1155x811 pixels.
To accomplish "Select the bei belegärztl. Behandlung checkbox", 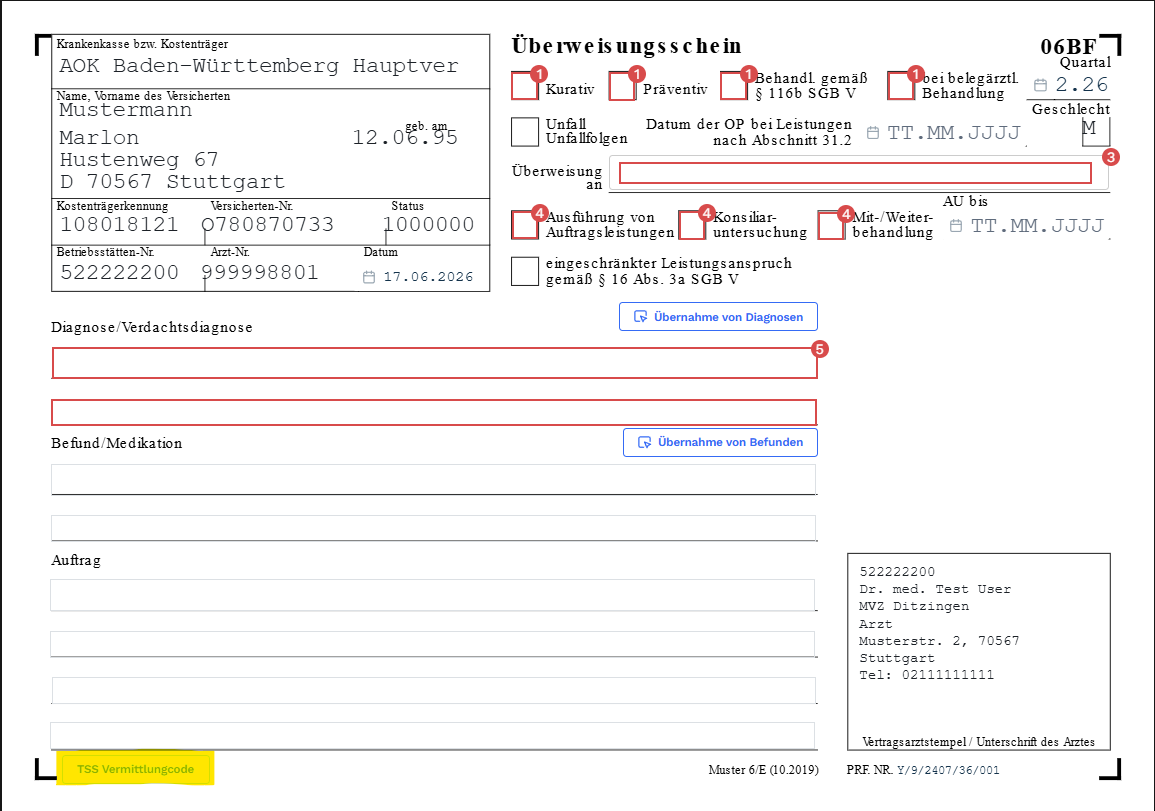I will [x=901, y=86].
